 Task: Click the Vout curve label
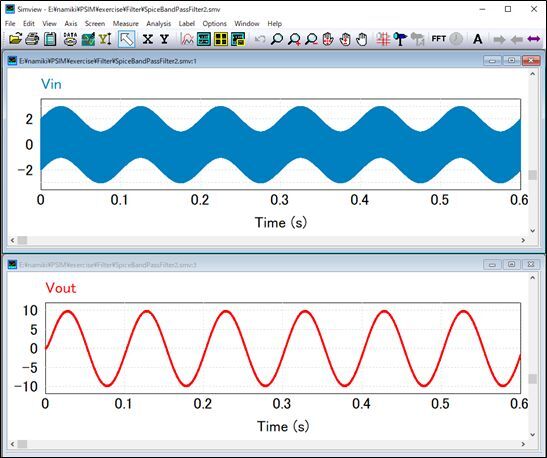[61, 288]
